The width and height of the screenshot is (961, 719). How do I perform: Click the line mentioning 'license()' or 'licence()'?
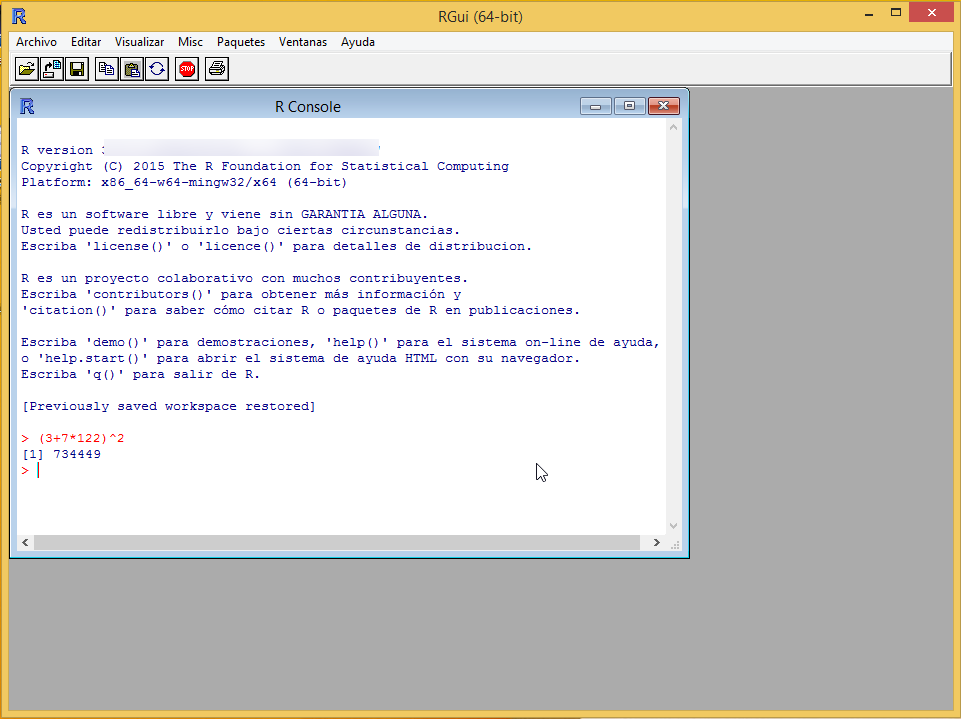[276, 246]
